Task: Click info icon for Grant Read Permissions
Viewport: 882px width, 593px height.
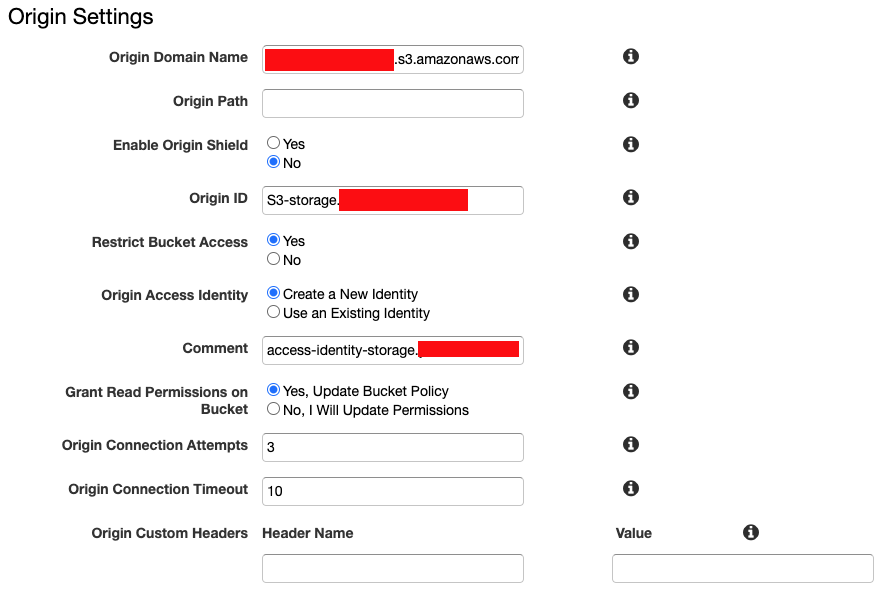Action: 631,392
